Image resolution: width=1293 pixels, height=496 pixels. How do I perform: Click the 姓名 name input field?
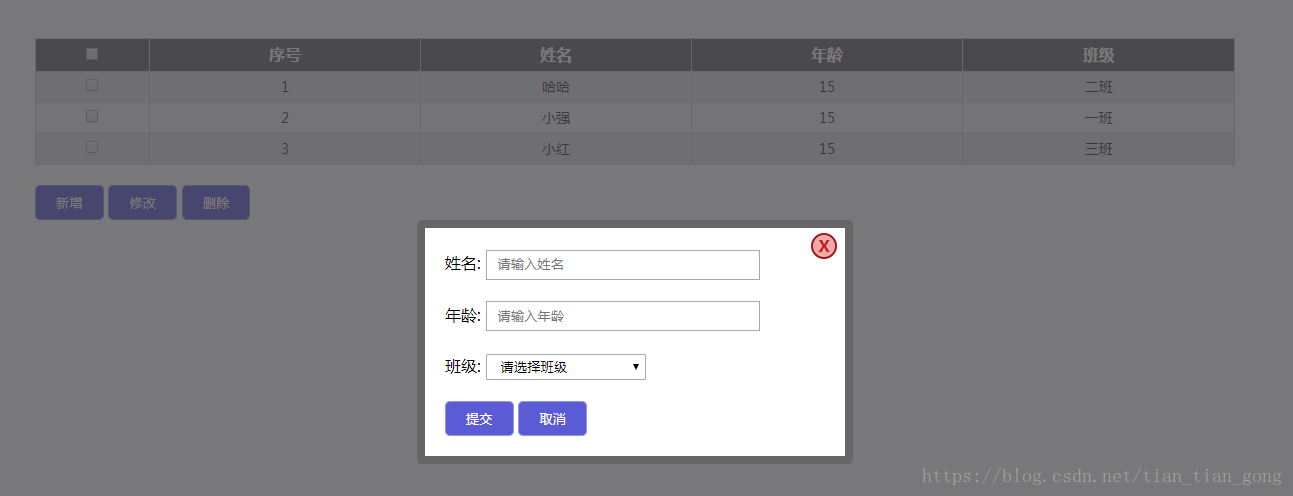click(623, 265)
